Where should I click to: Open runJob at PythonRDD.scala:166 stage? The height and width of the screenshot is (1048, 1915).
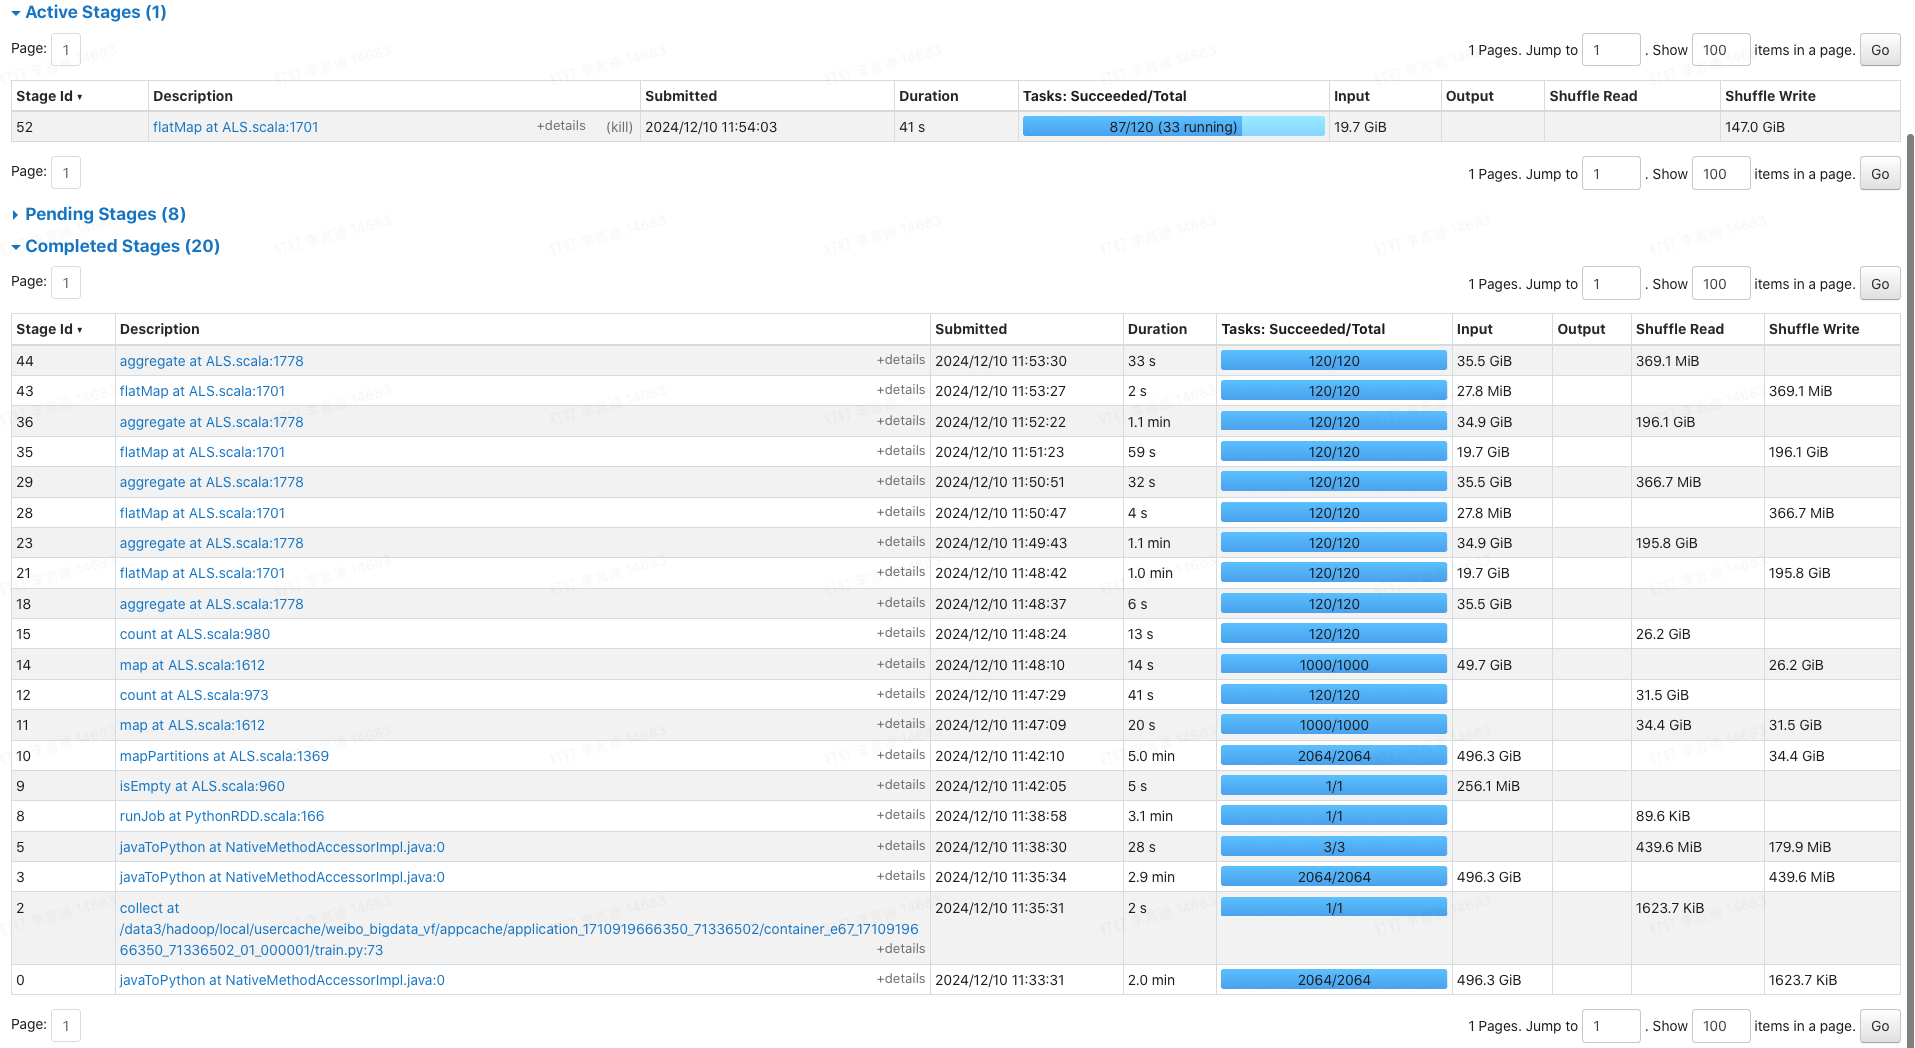pos(222,816)
